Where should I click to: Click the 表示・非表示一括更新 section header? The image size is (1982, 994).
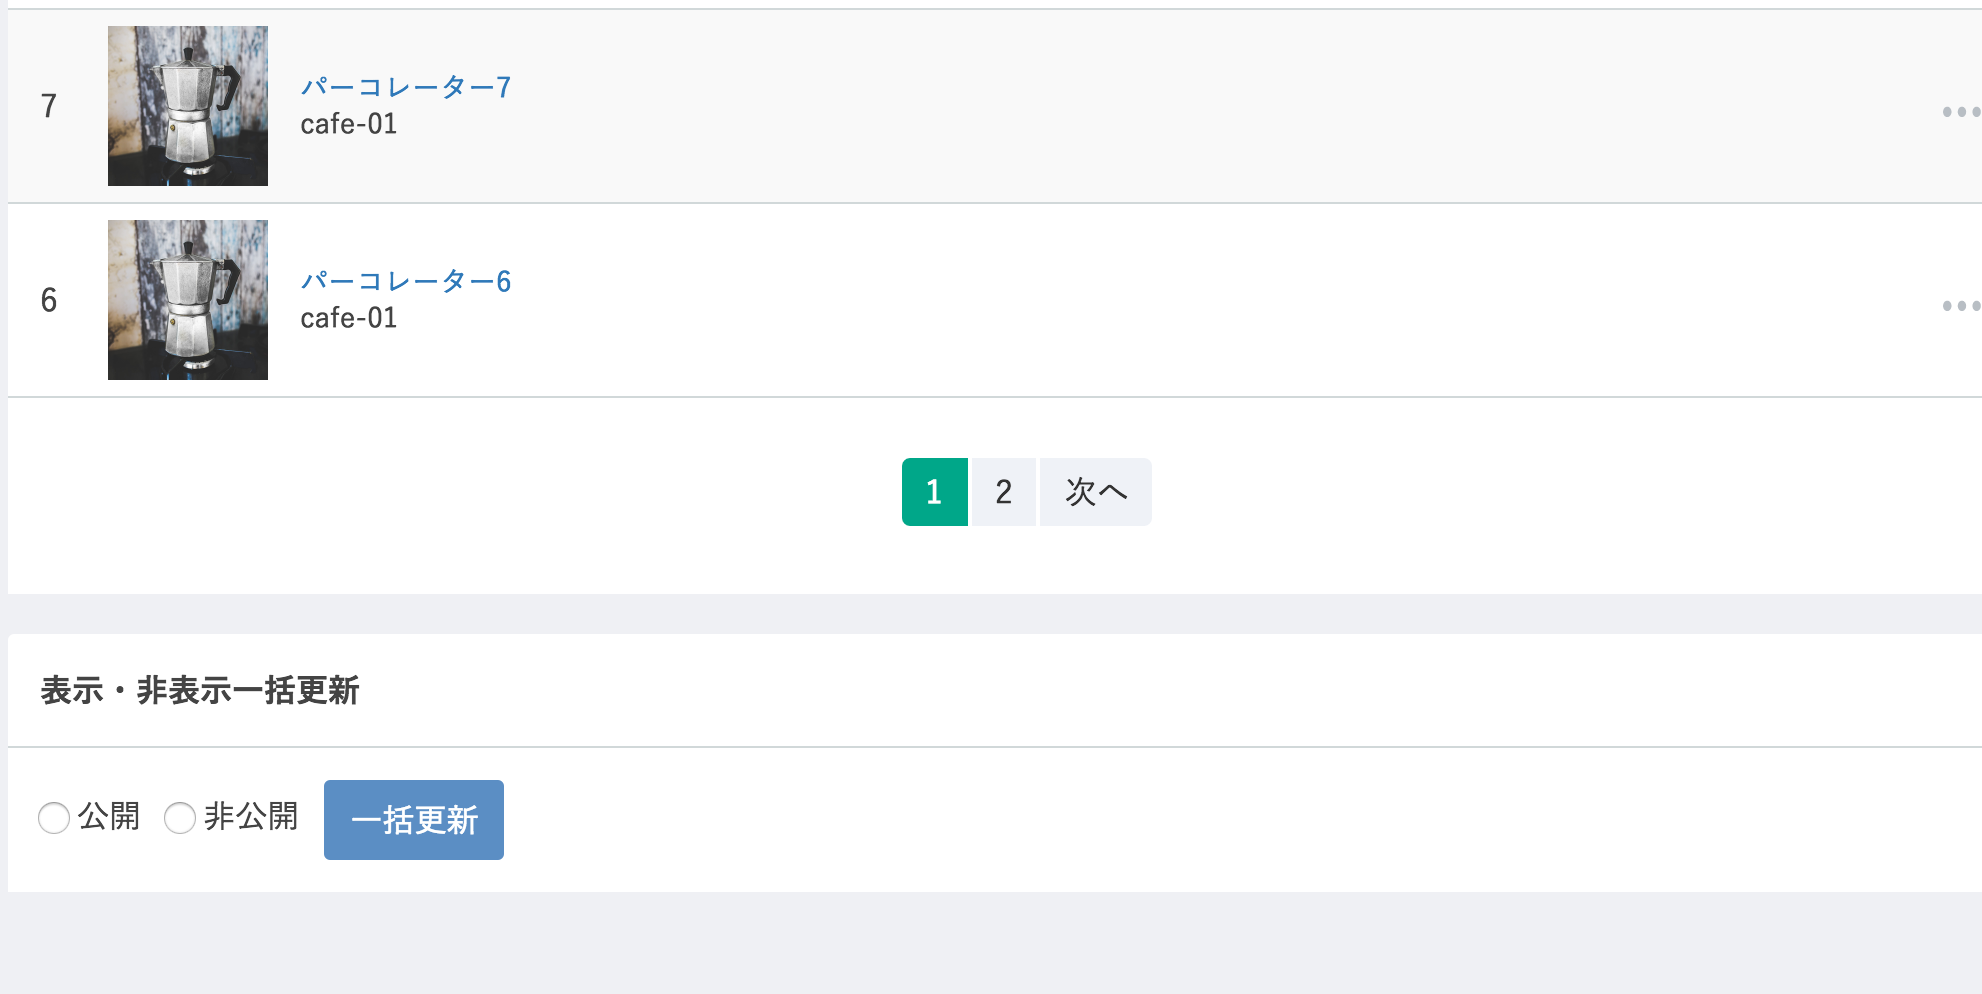click(200, 691)
